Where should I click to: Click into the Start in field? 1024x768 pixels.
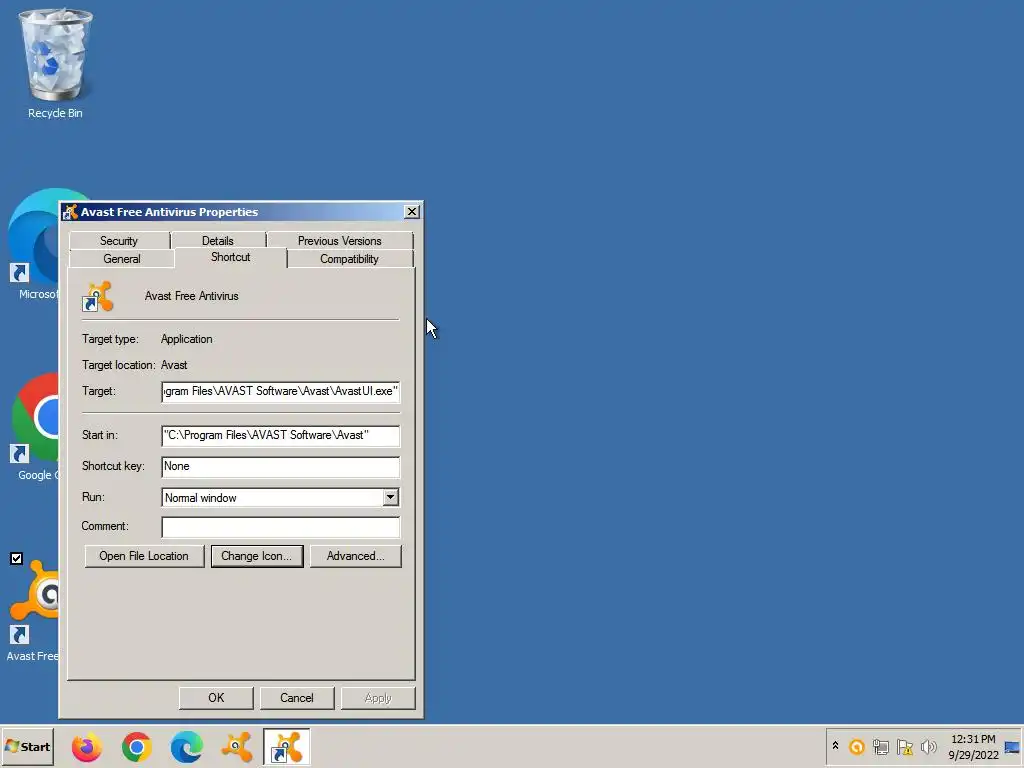pos(280,436)
